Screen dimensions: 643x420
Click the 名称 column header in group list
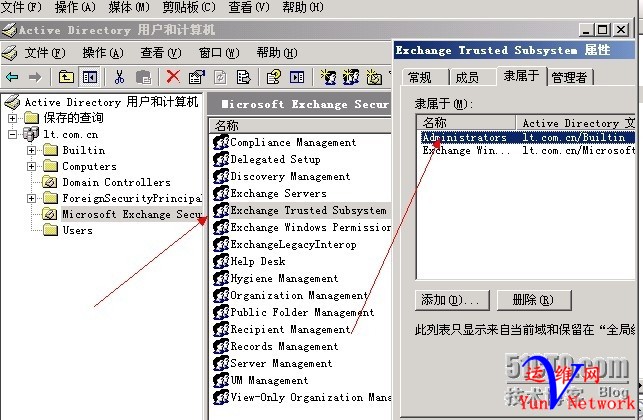300,125
